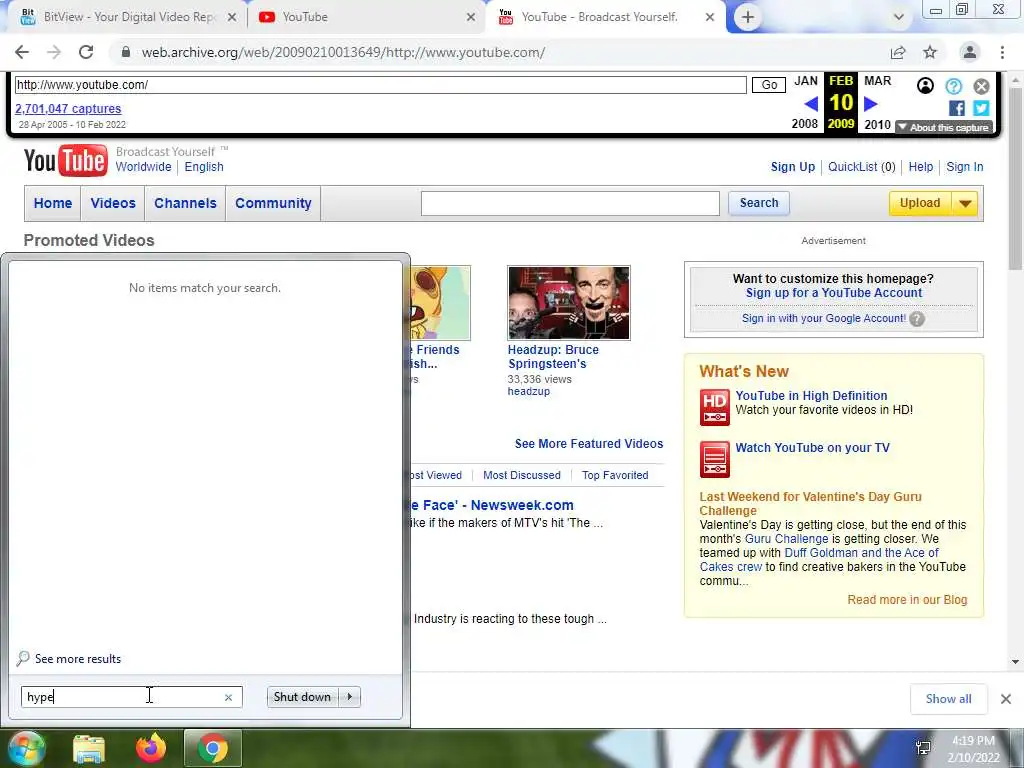Share capture via the Twitter icon
1024x768 pixels.
click(981, 108)
